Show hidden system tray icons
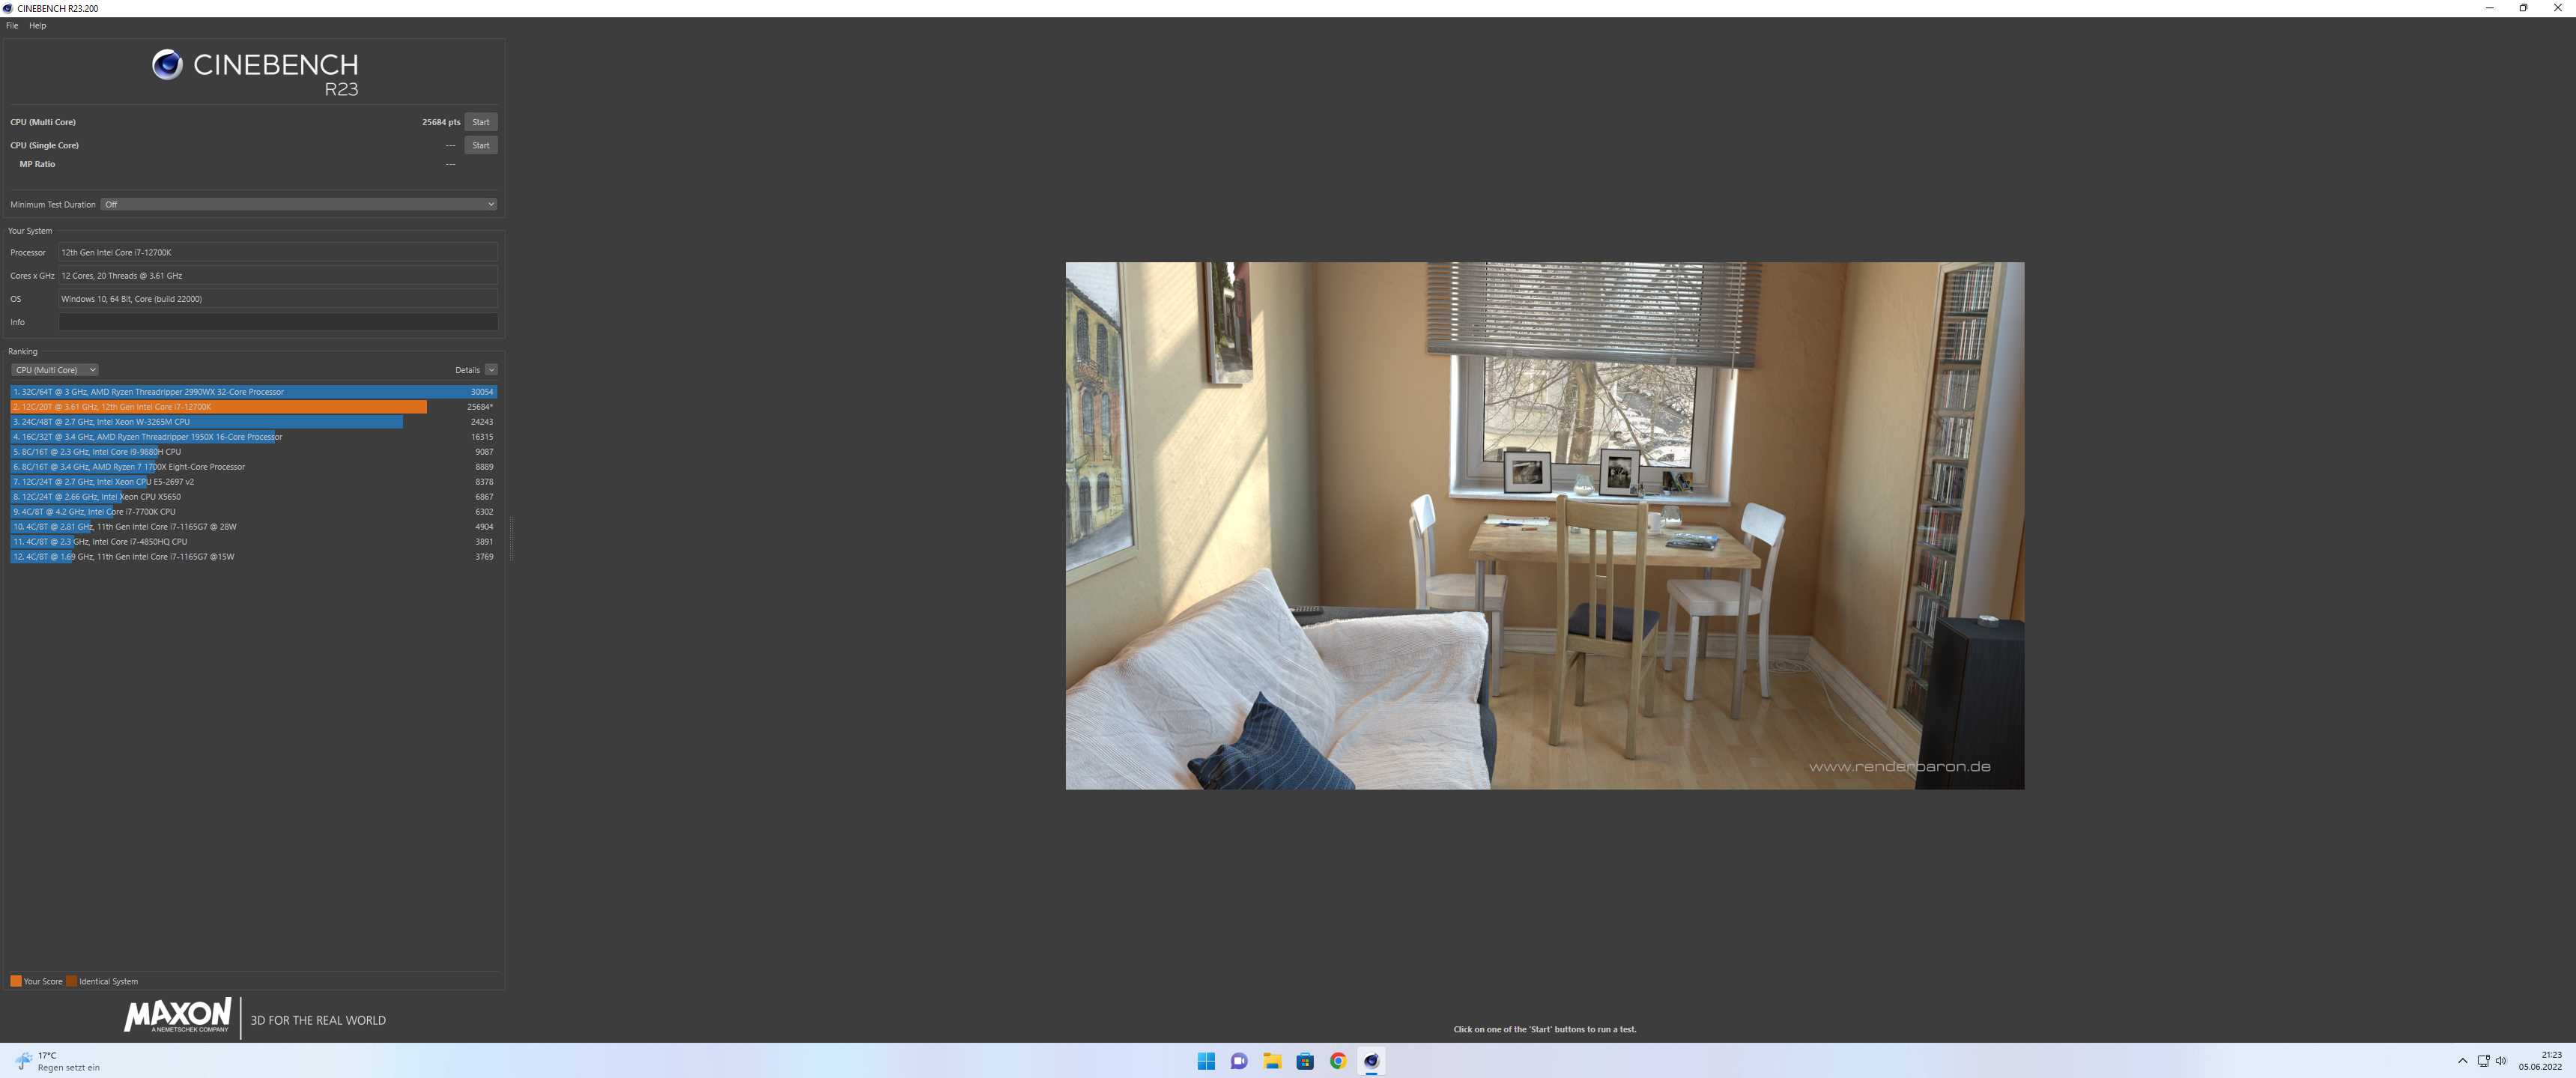 coord(2462,1061)
